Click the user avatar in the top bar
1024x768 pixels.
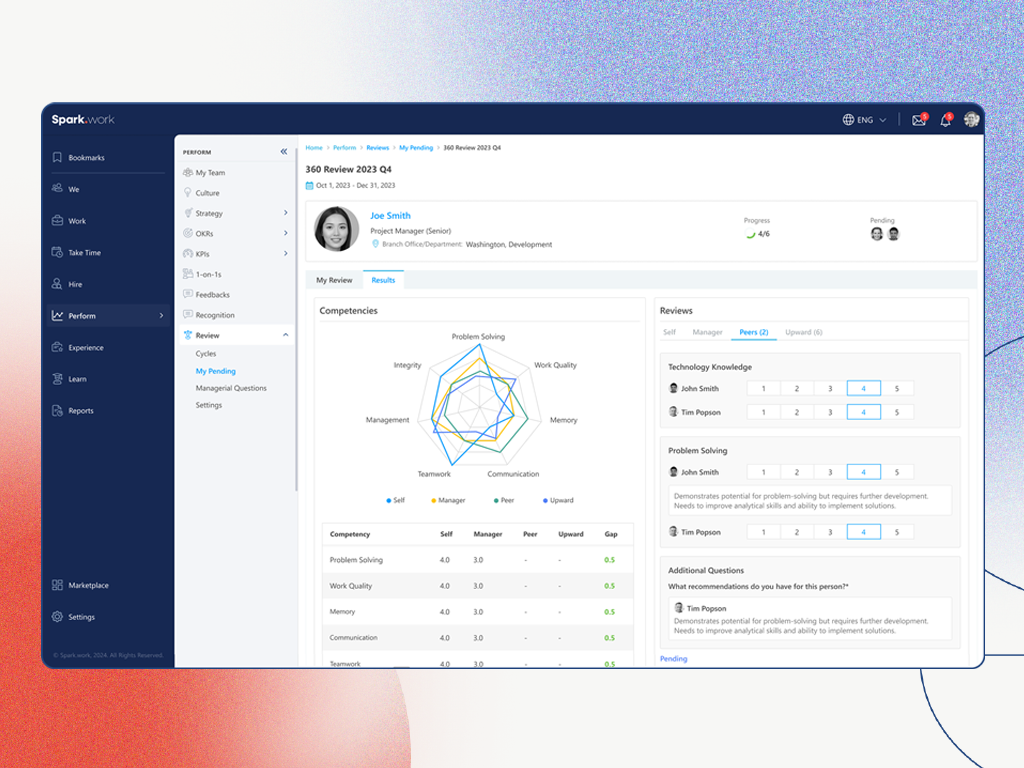(971, 120)
